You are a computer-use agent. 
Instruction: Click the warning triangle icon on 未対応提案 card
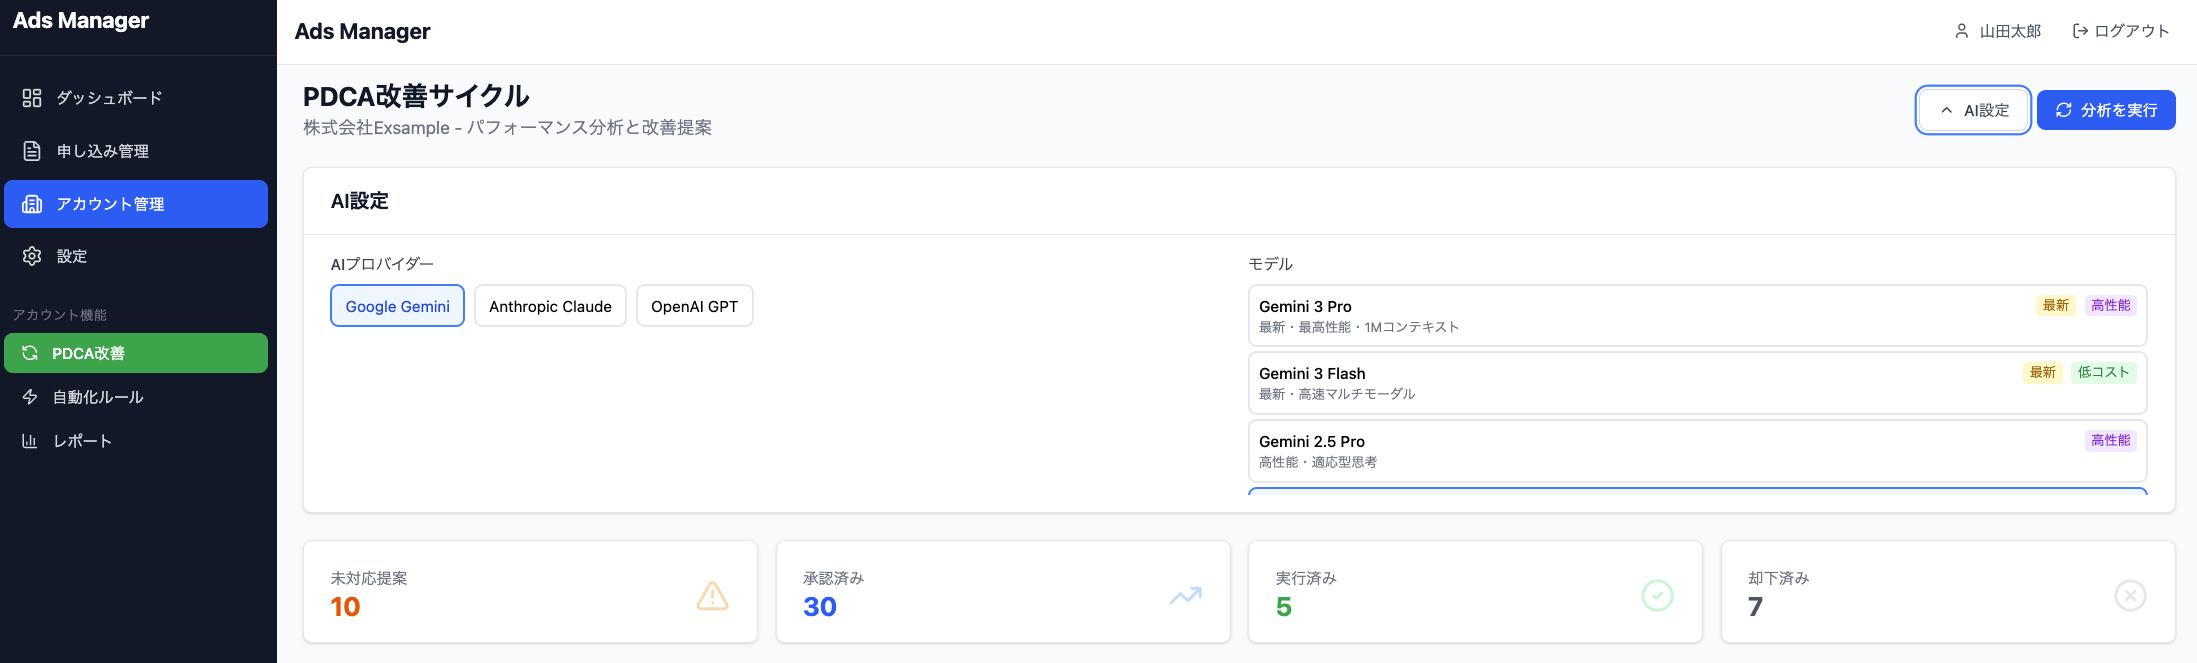pyautogui.click(x=712, y=596)
